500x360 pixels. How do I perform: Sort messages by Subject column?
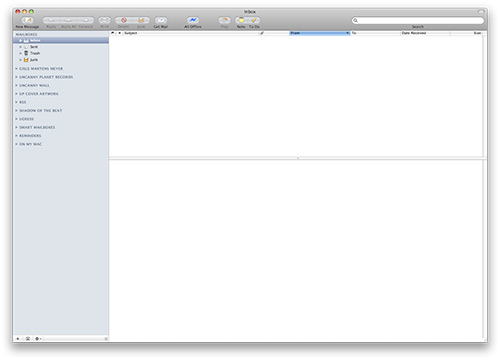[x=191, y=33]
